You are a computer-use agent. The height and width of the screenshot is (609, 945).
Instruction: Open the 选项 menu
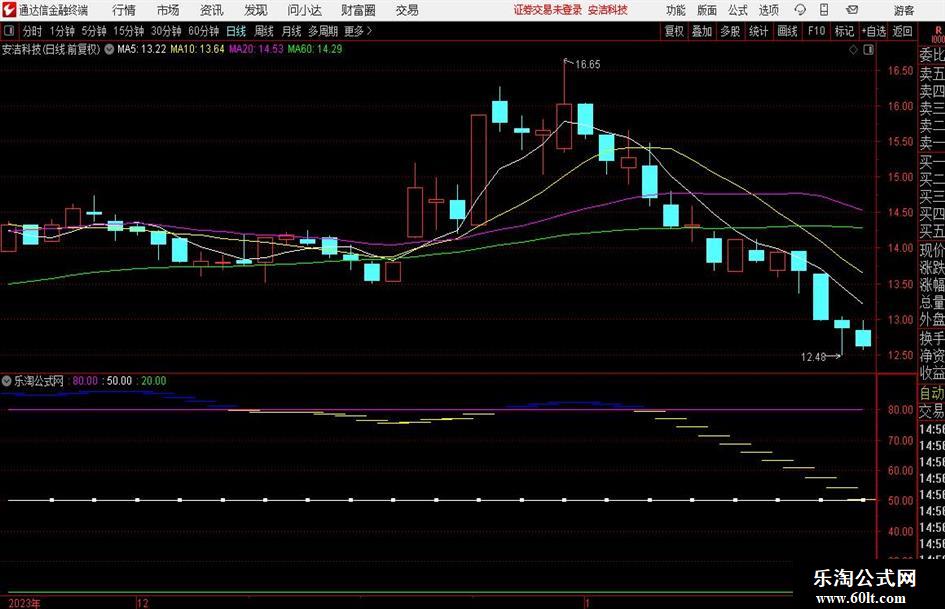coord(768,10)
